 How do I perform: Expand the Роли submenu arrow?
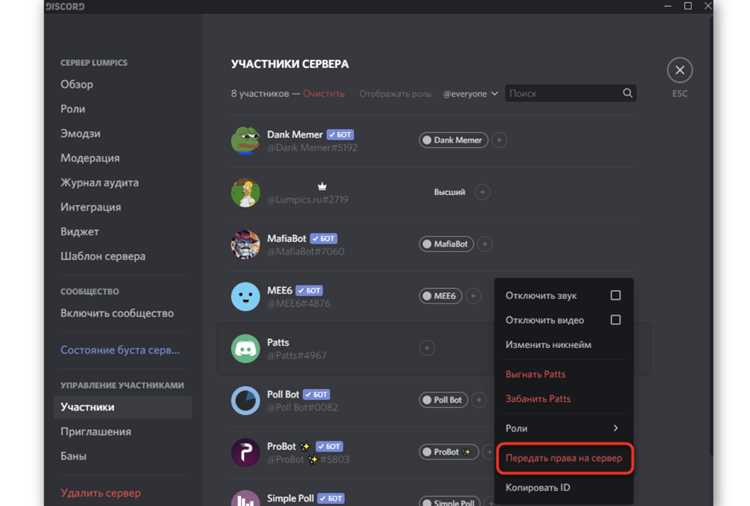pos(616,428)
